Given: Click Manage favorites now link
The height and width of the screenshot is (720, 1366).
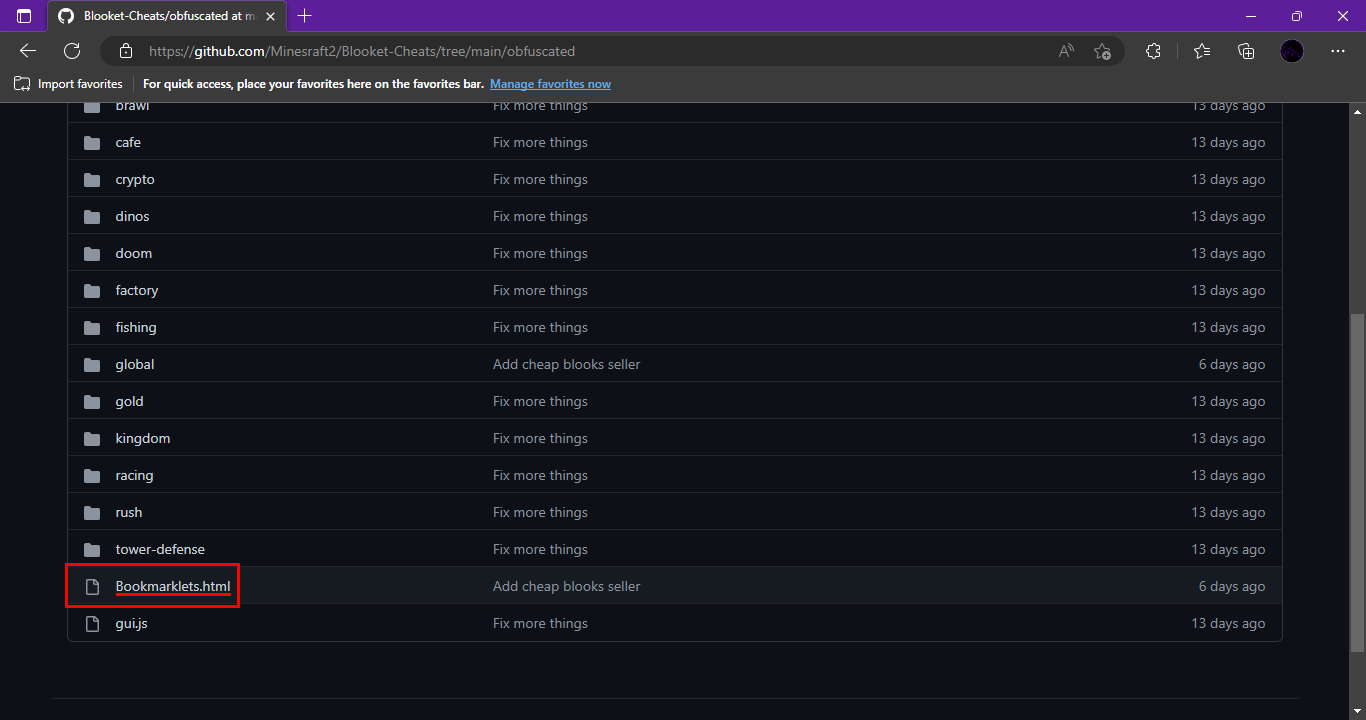Looking at the screenshot, I should (550, 84).
